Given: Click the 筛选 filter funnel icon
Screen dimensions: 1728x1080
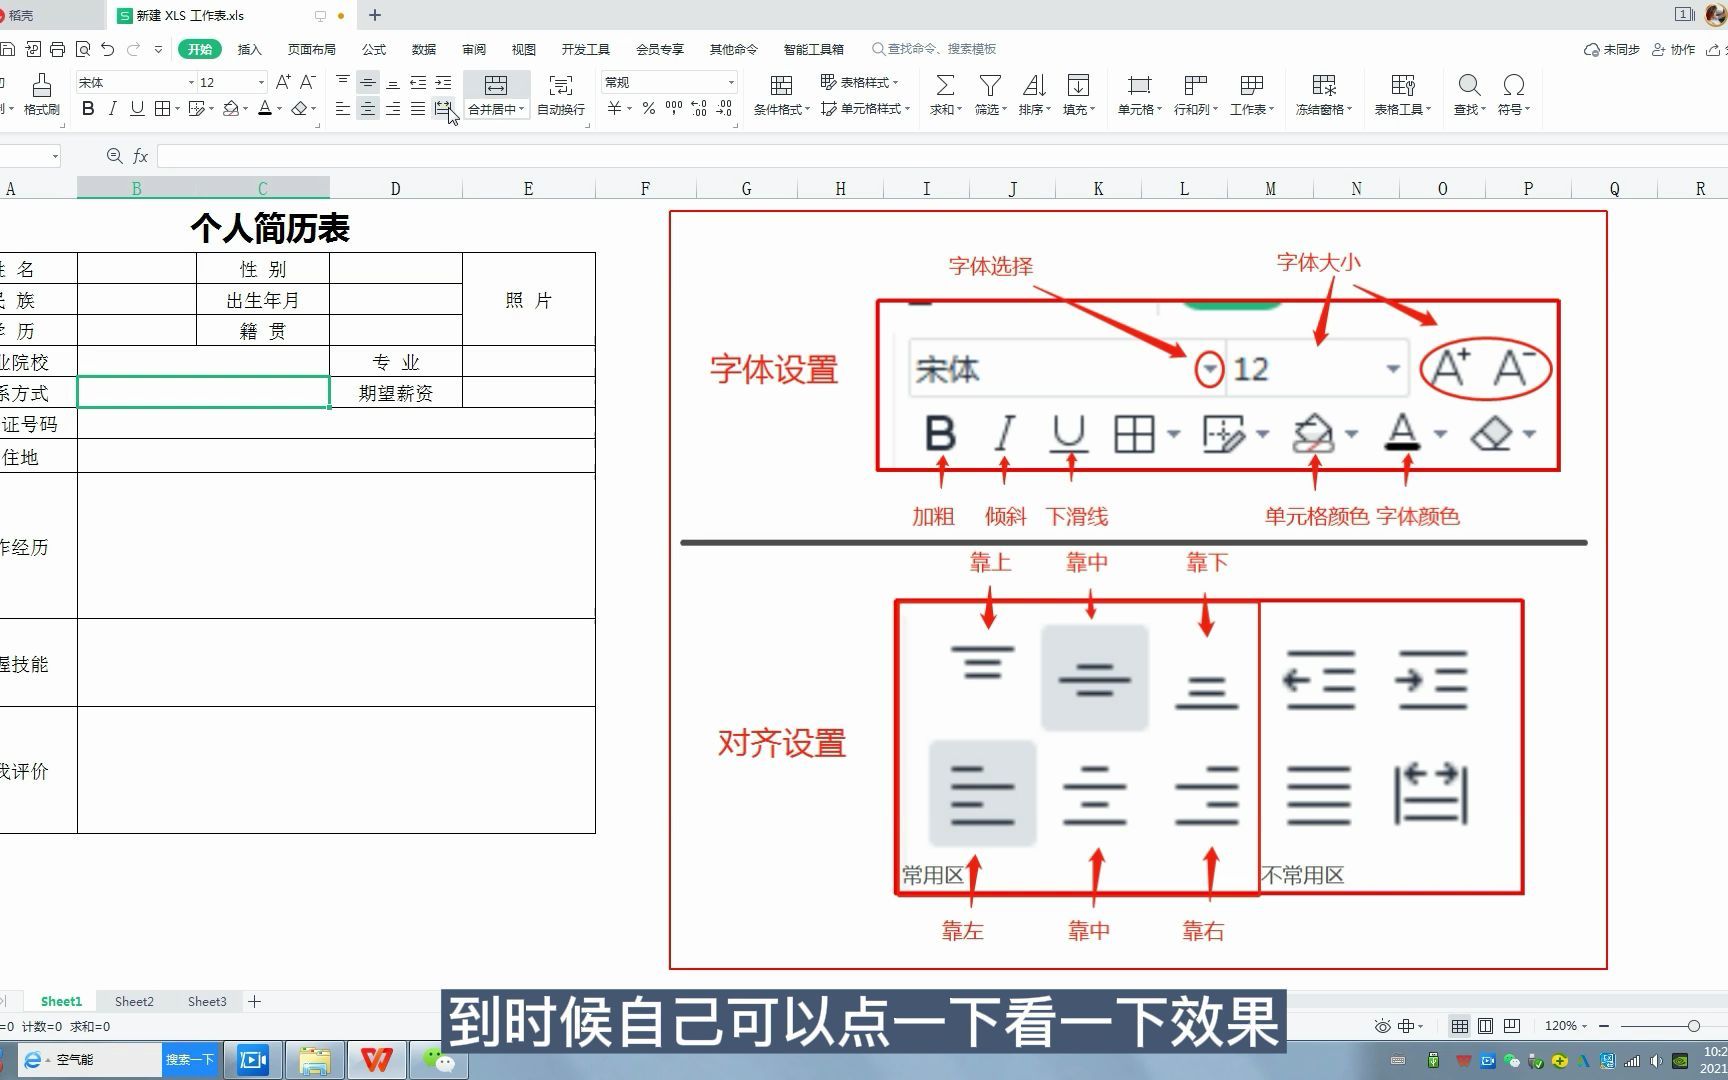Looking at the screenshot, I should pyautogui.click(x=990, y=85).
